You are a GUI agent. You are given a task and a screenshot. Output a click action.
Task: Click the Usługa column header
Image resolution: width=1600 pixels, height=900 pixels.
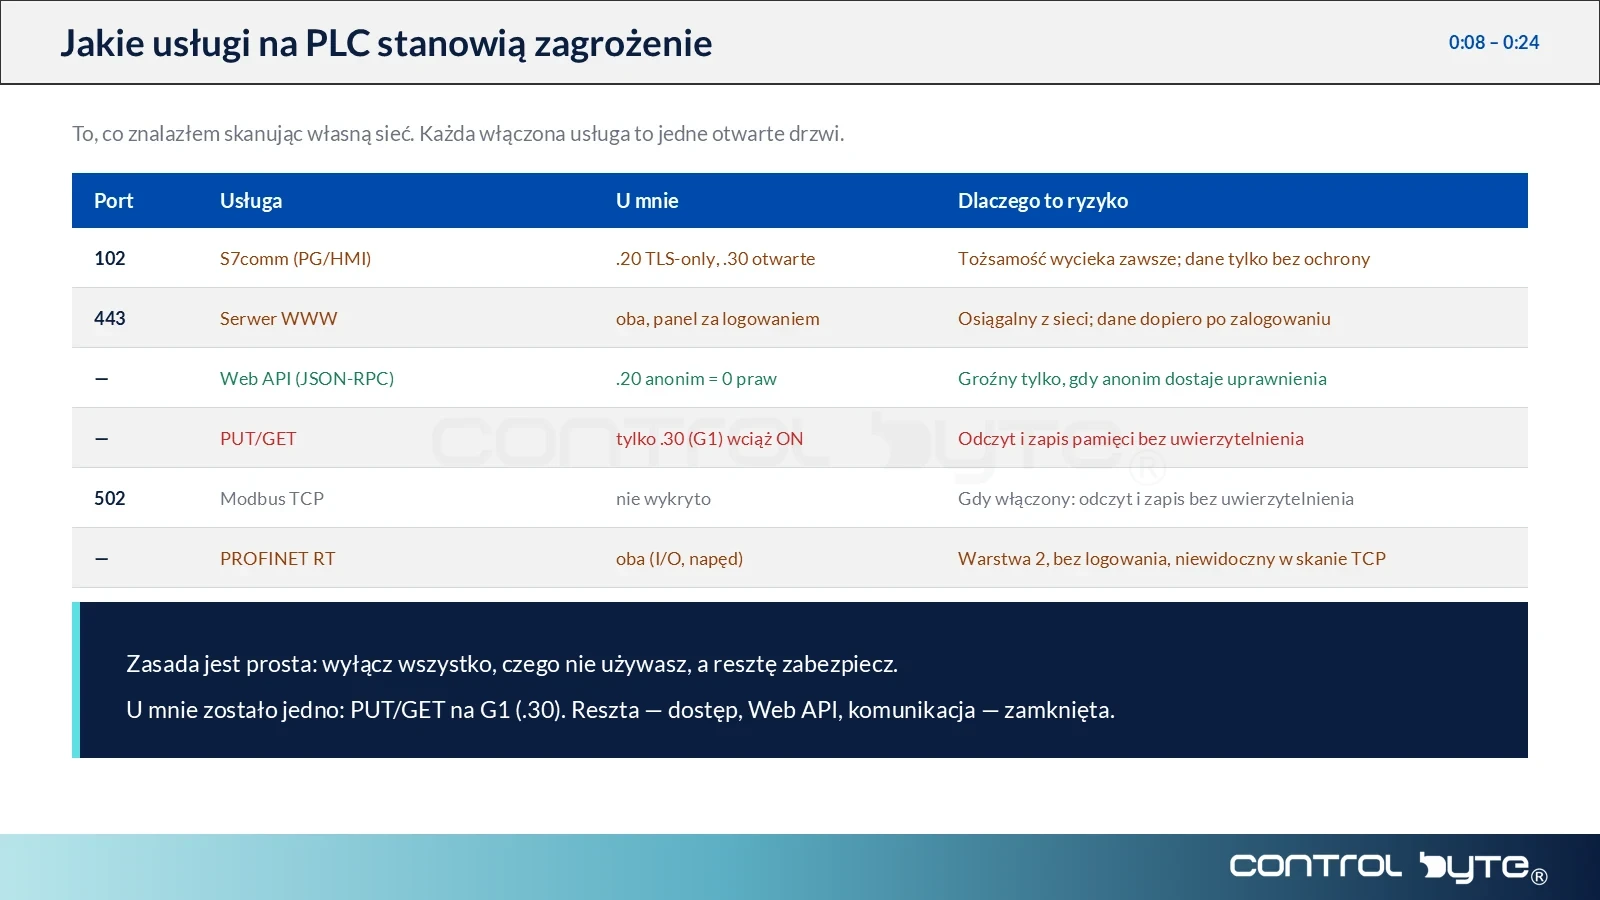tap(251, 200)
